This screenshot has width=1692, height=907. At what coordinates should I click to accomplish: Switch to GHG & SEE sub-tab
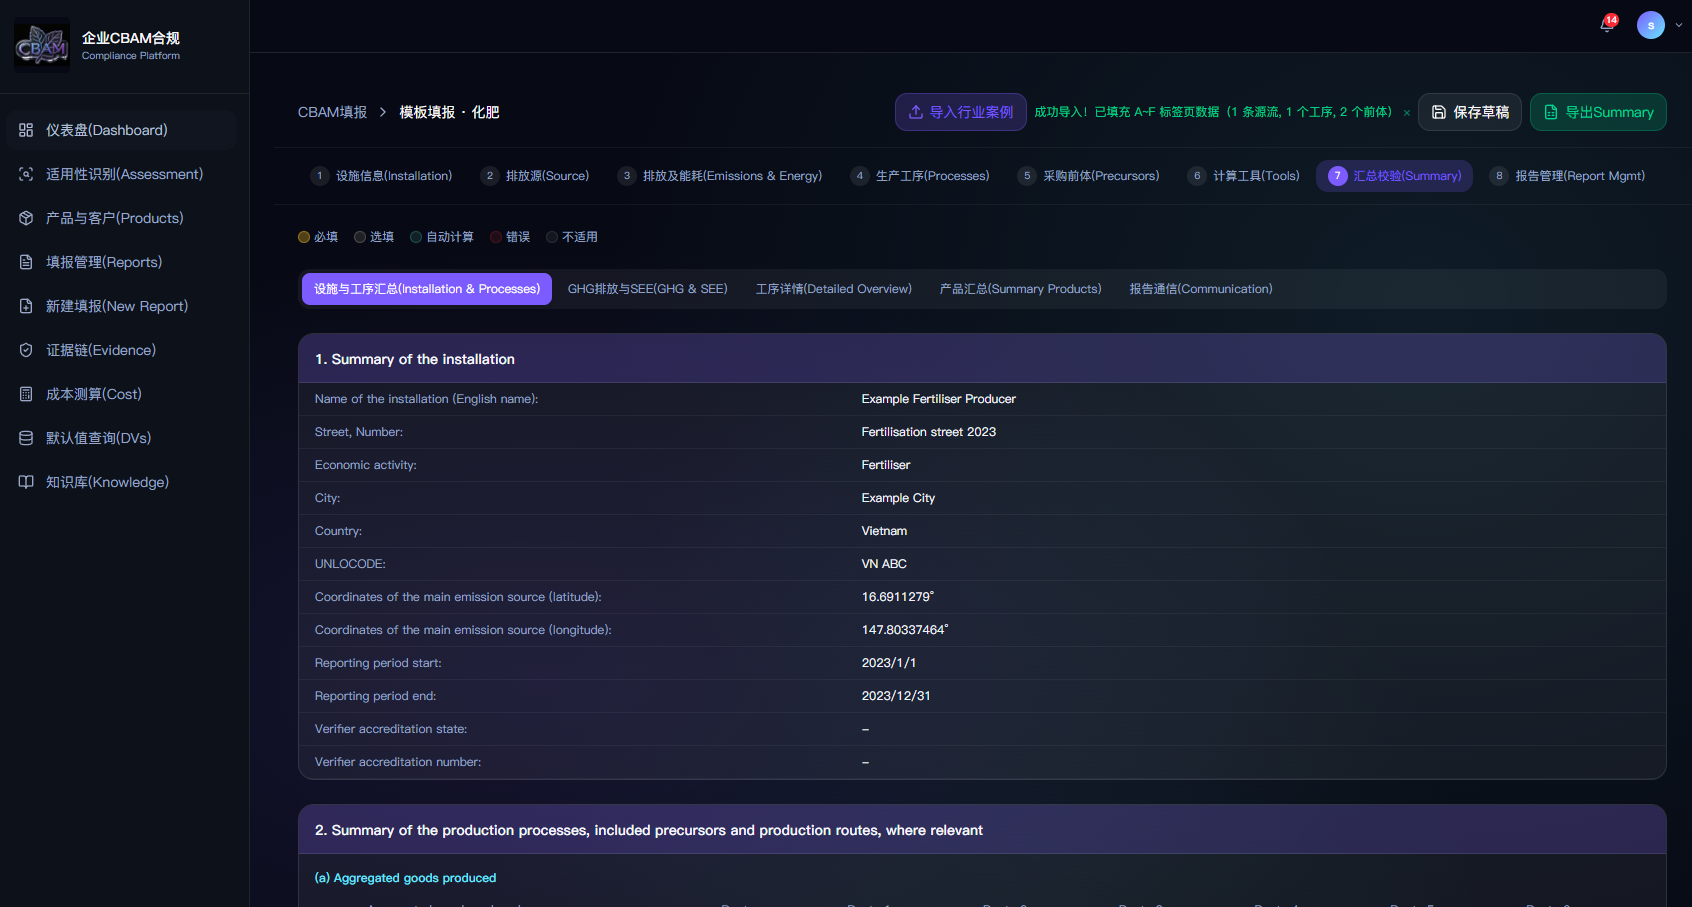click(648, 289)
